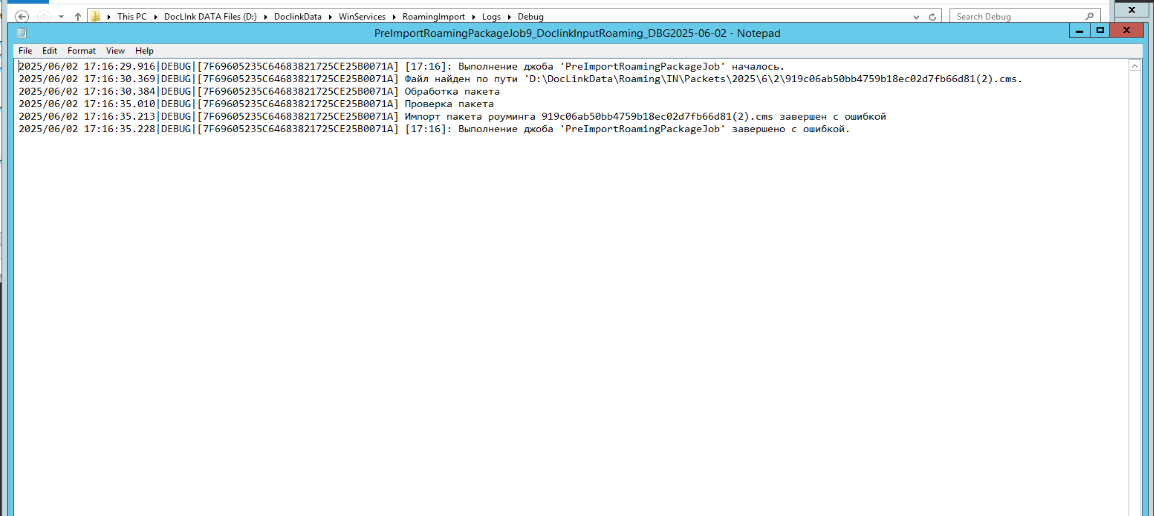Click the magnifier icon in Search Debug box
This screenshot has width=1154, height=516.
1090,16
